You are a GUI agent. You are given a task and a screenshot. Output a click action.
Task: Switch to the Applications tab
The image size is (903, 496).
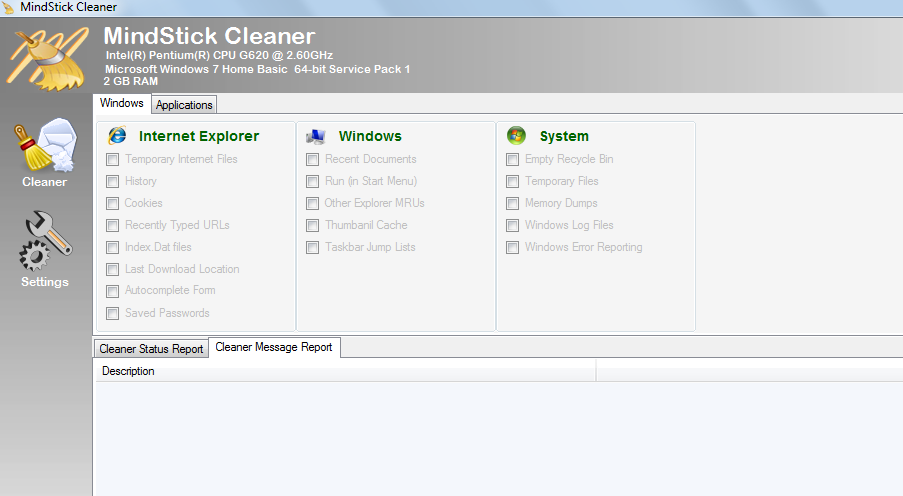(184, 105)
